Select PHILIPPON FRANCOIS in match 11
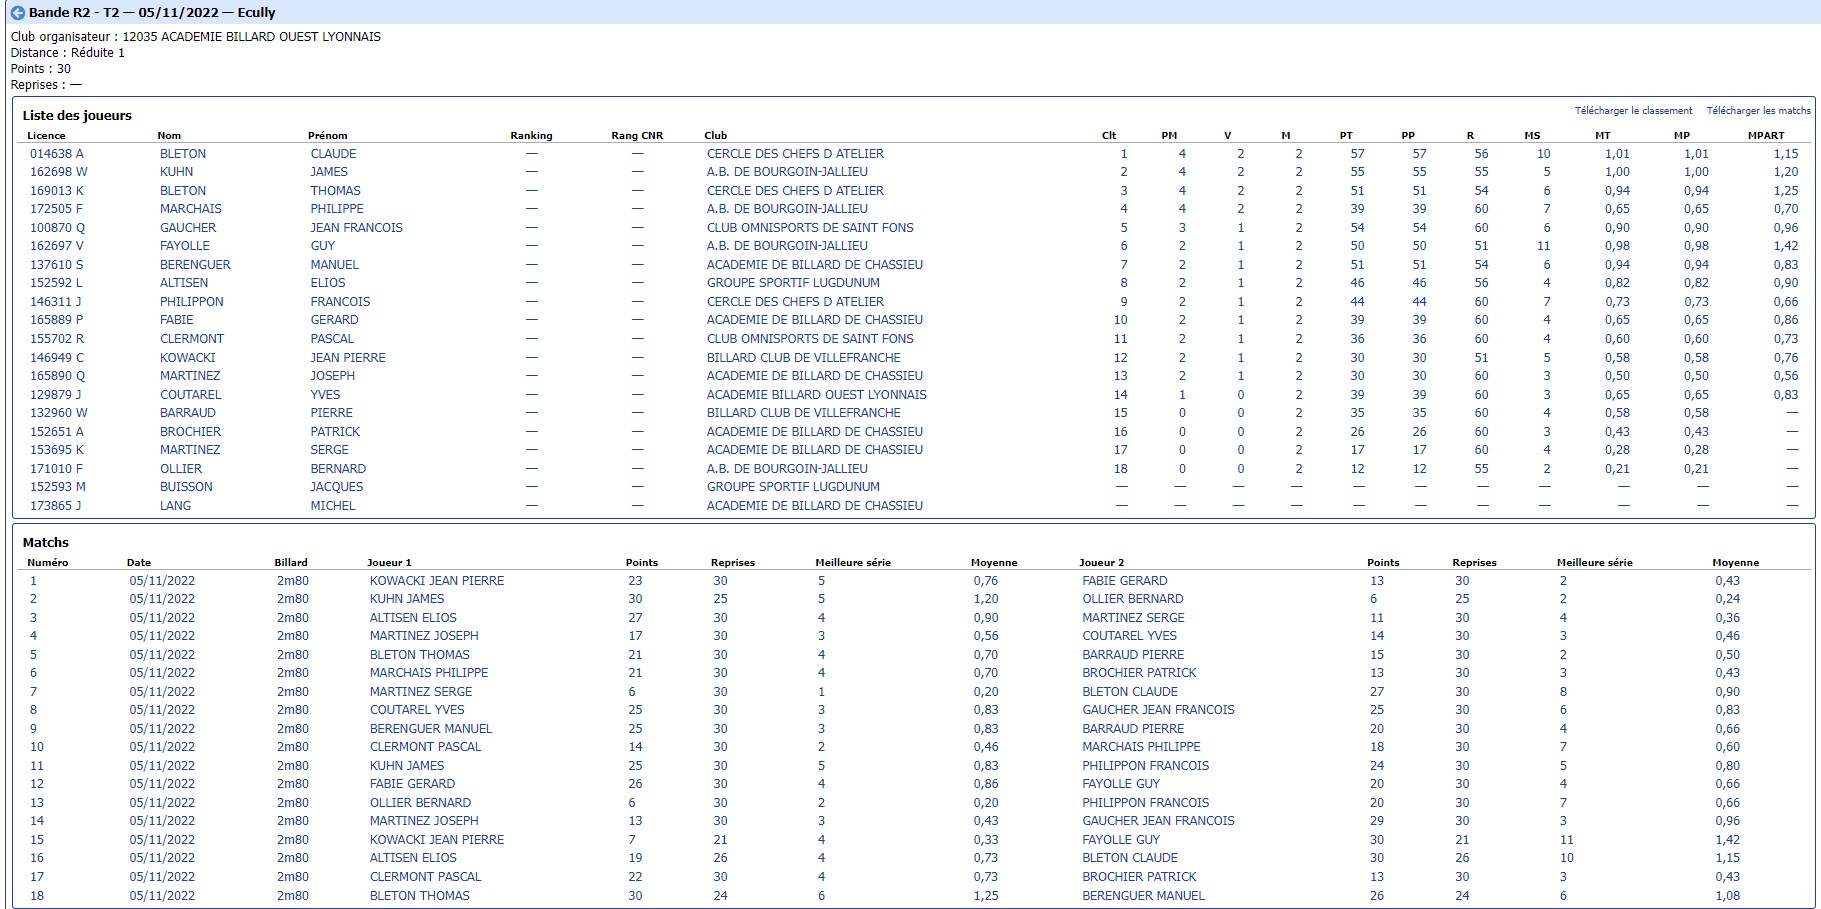This screenshot has width=1821, height=909. pyautogui.click(x=1146, y=766)
